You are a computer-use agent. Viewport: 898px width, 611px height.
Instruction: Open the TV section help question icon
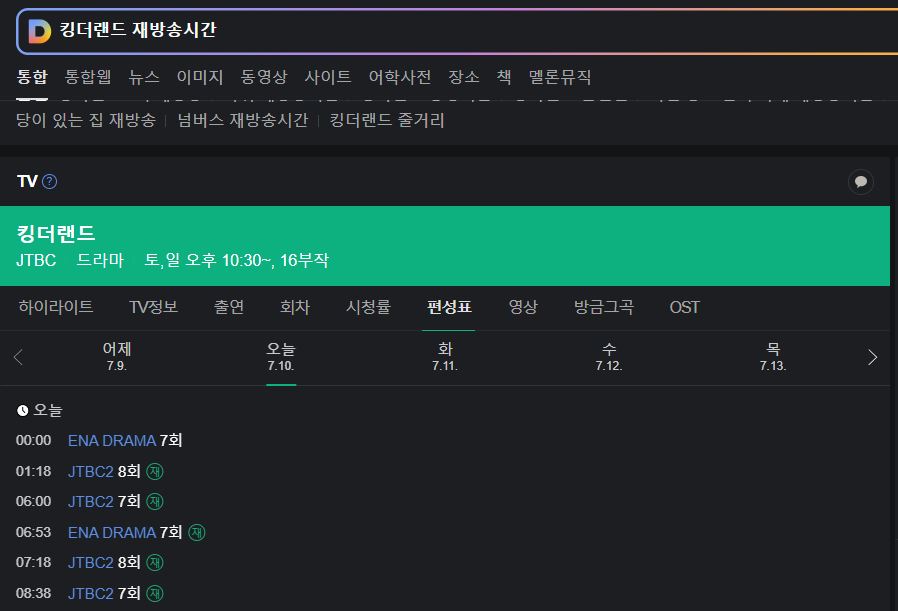[x=50, y=182]
